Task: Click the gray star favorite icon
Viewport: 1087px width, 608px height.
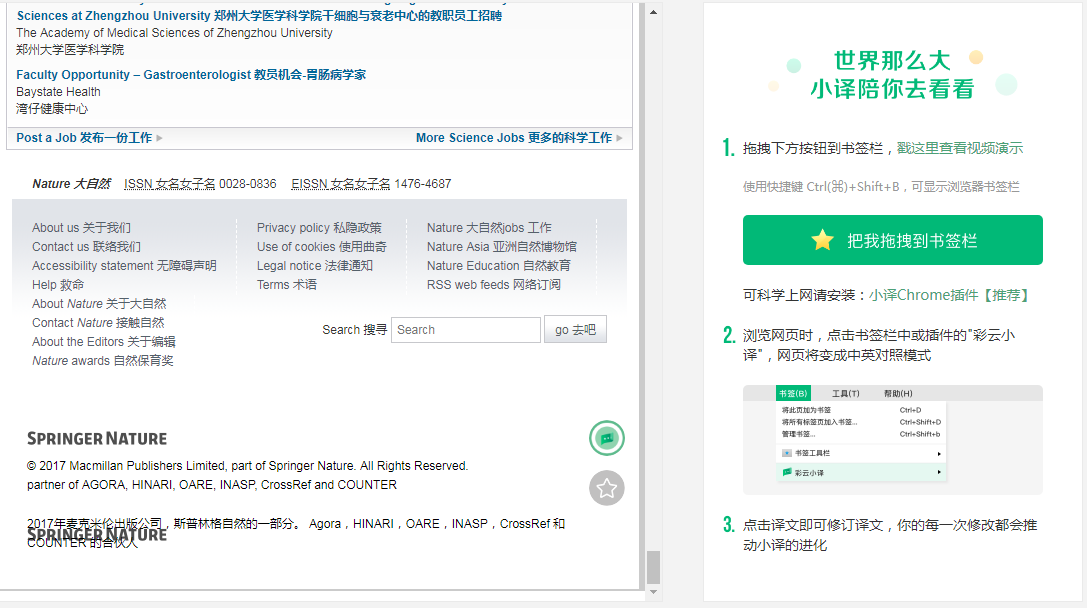Action: point(607,488)
